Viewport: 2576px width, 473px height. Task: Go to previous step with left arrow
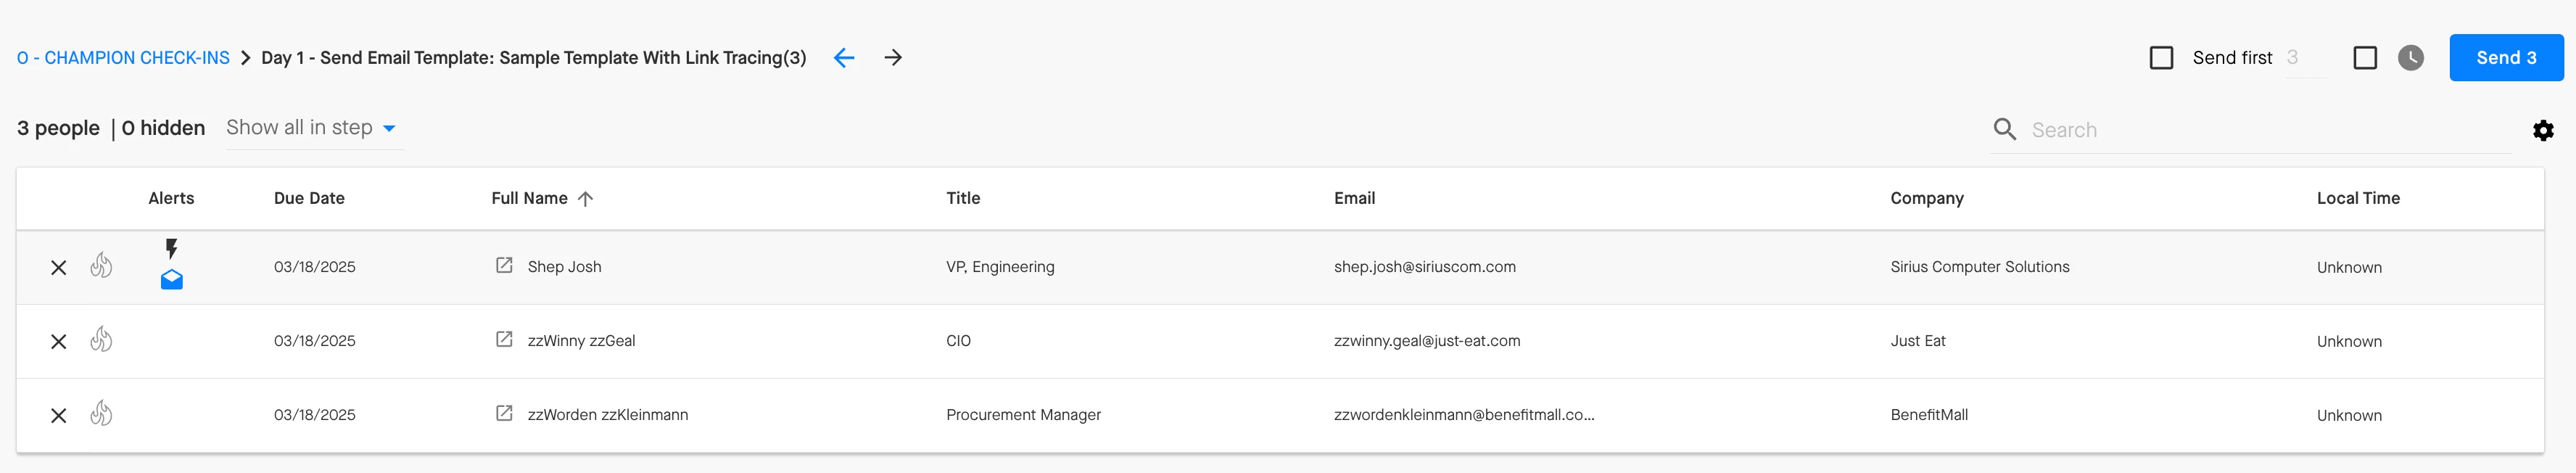point(843,58)
